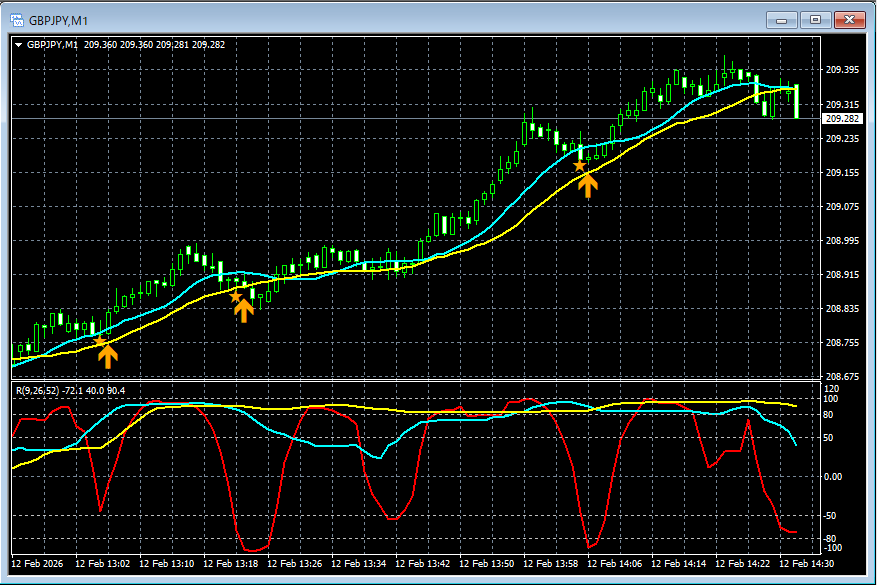Click the indicator scale value 0.00

pos(833,476)
